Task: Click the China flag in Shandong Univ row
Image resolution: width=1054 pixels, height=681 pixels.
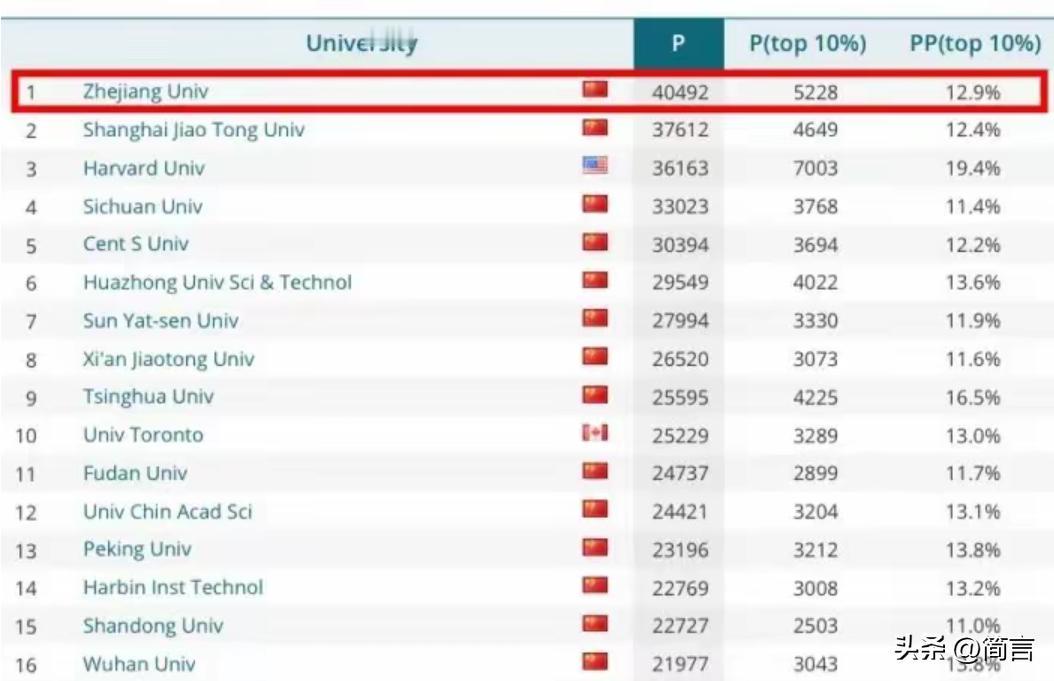Action: [595, 623]
